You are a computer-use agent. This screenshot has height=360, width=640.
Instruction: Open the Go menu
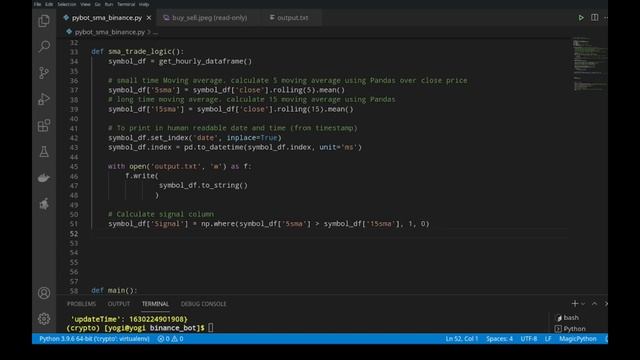tap(98, 4)
